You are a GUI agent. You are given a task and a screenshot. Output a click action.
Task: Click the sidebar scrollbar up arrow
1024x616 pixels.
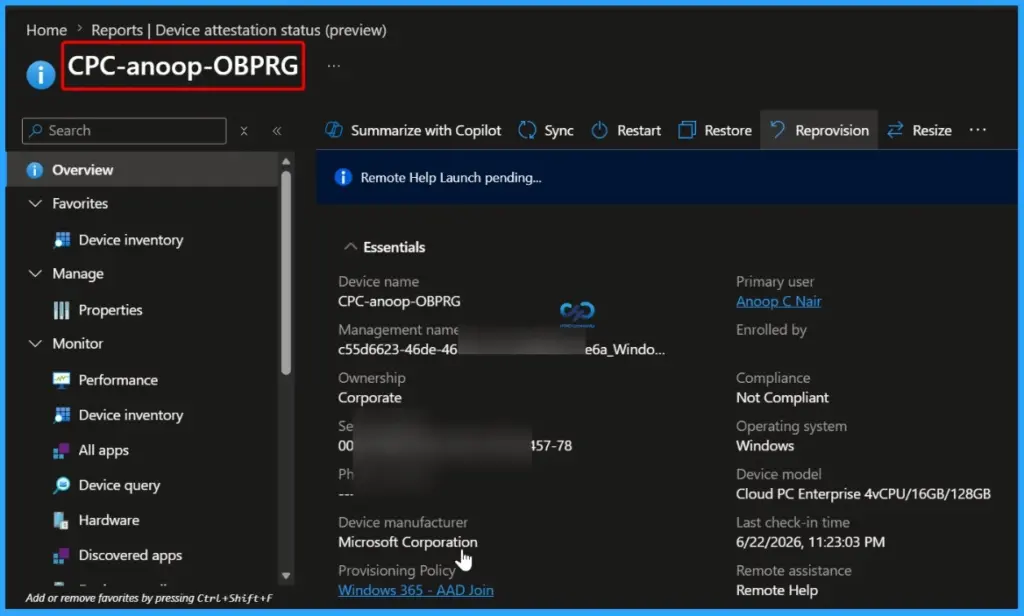[x=285, y=161]
